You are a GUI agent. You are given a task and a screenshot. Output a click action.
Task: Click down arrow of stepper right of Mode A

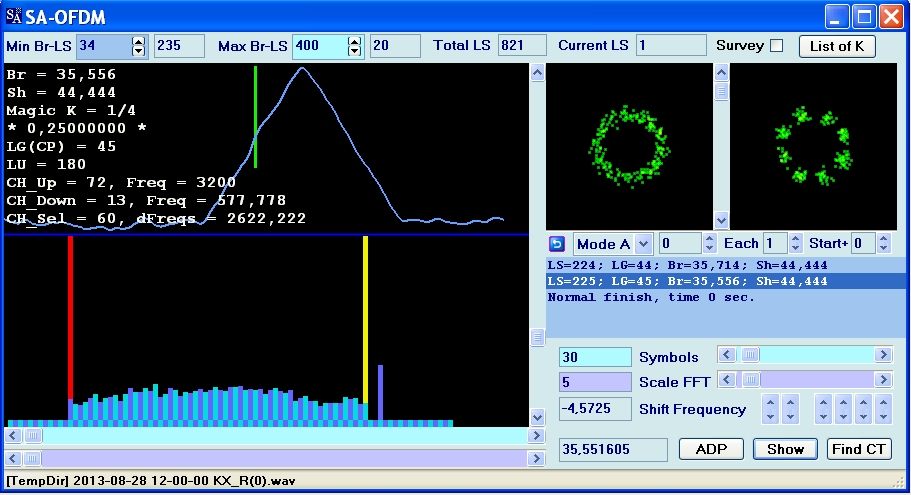[x=709, y=248]
